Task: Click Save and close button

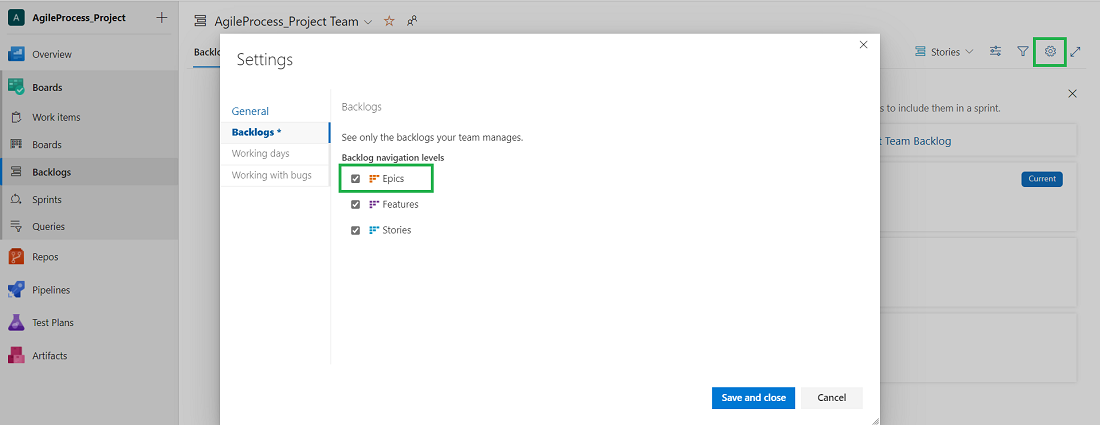Action: tap(753, 398)
